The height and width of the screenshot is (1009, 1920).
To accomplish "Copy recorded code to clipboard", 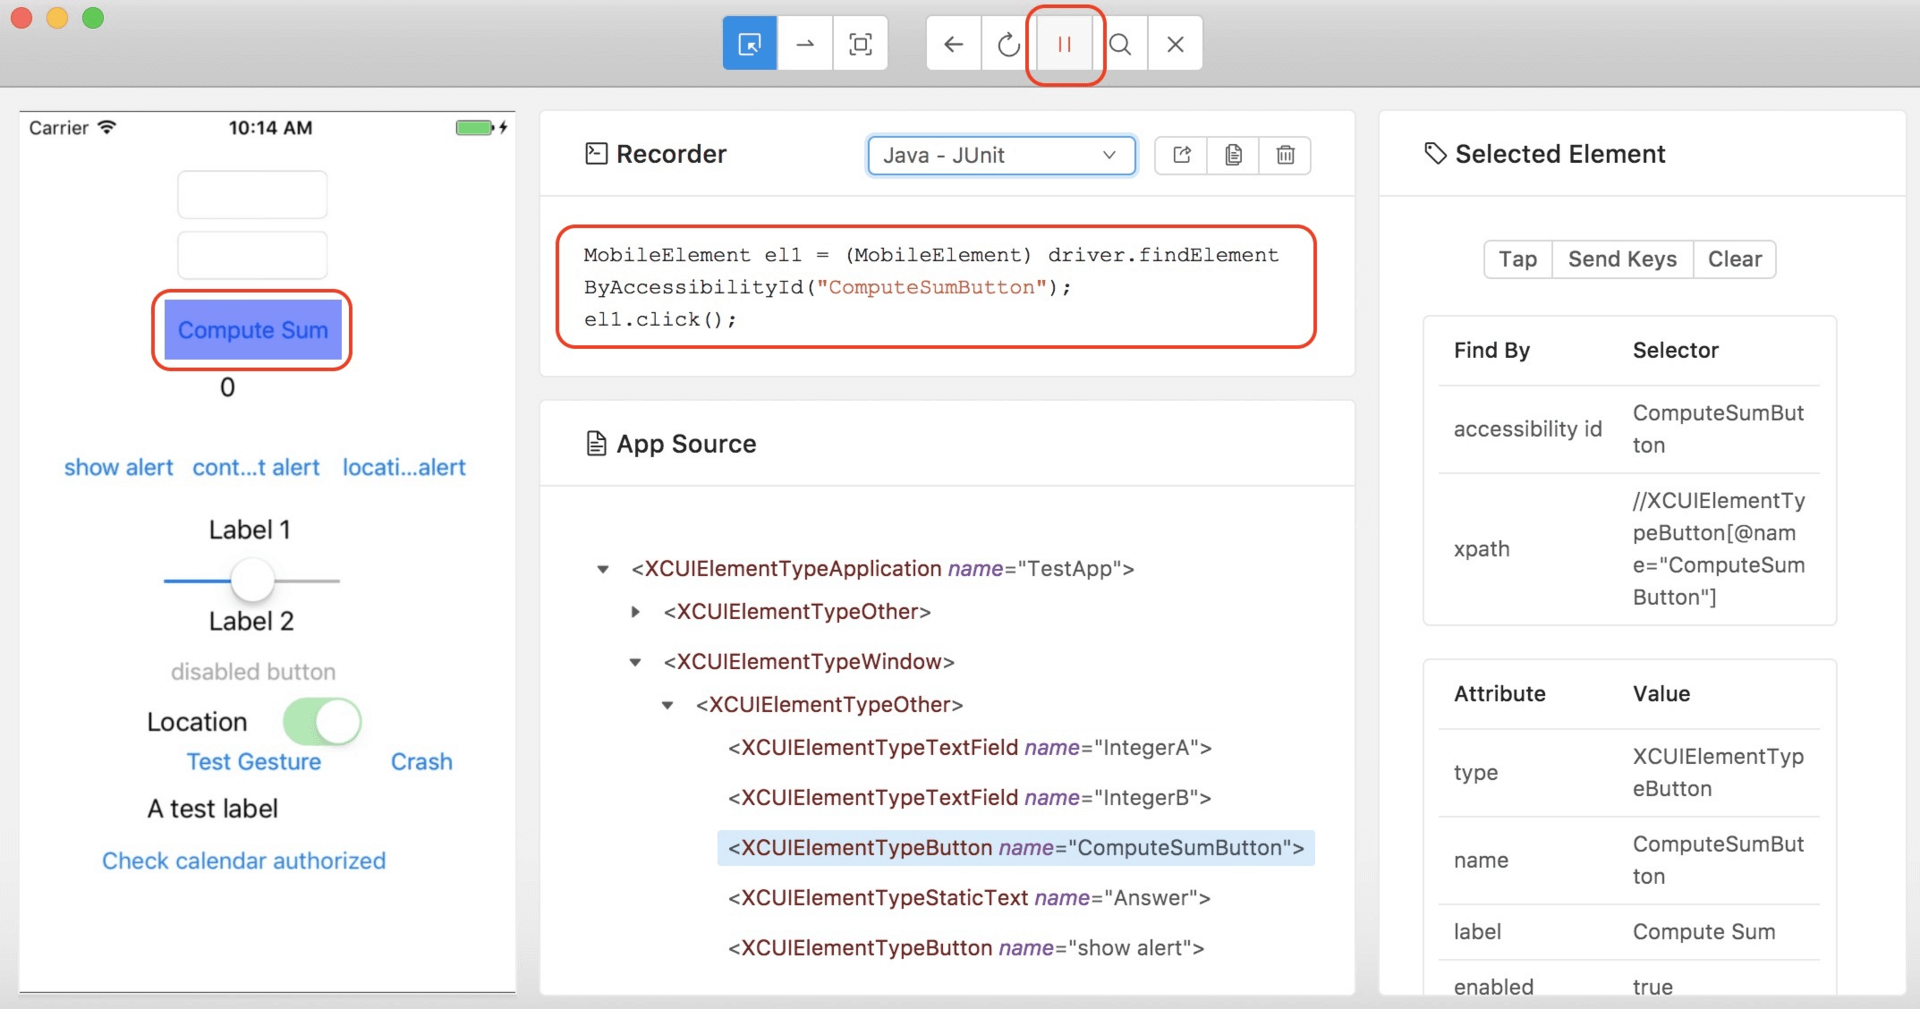I will click(1234, 155).
